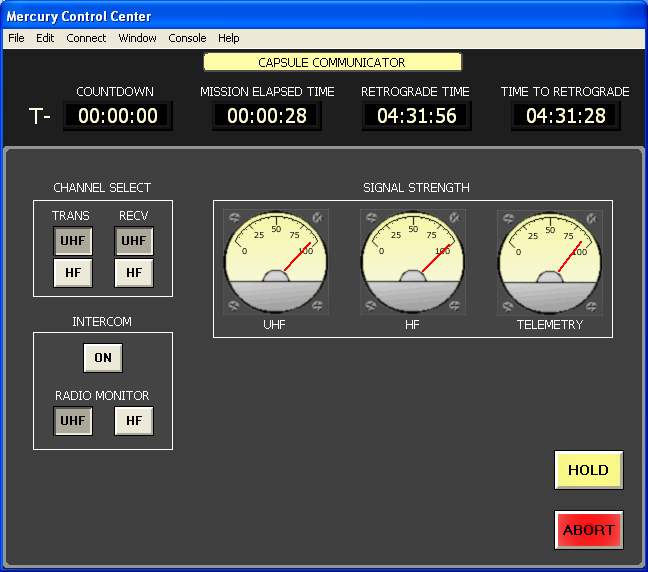Select HF under the RECV channel
This screenshot has height=572, width=648.
point(133,273)
